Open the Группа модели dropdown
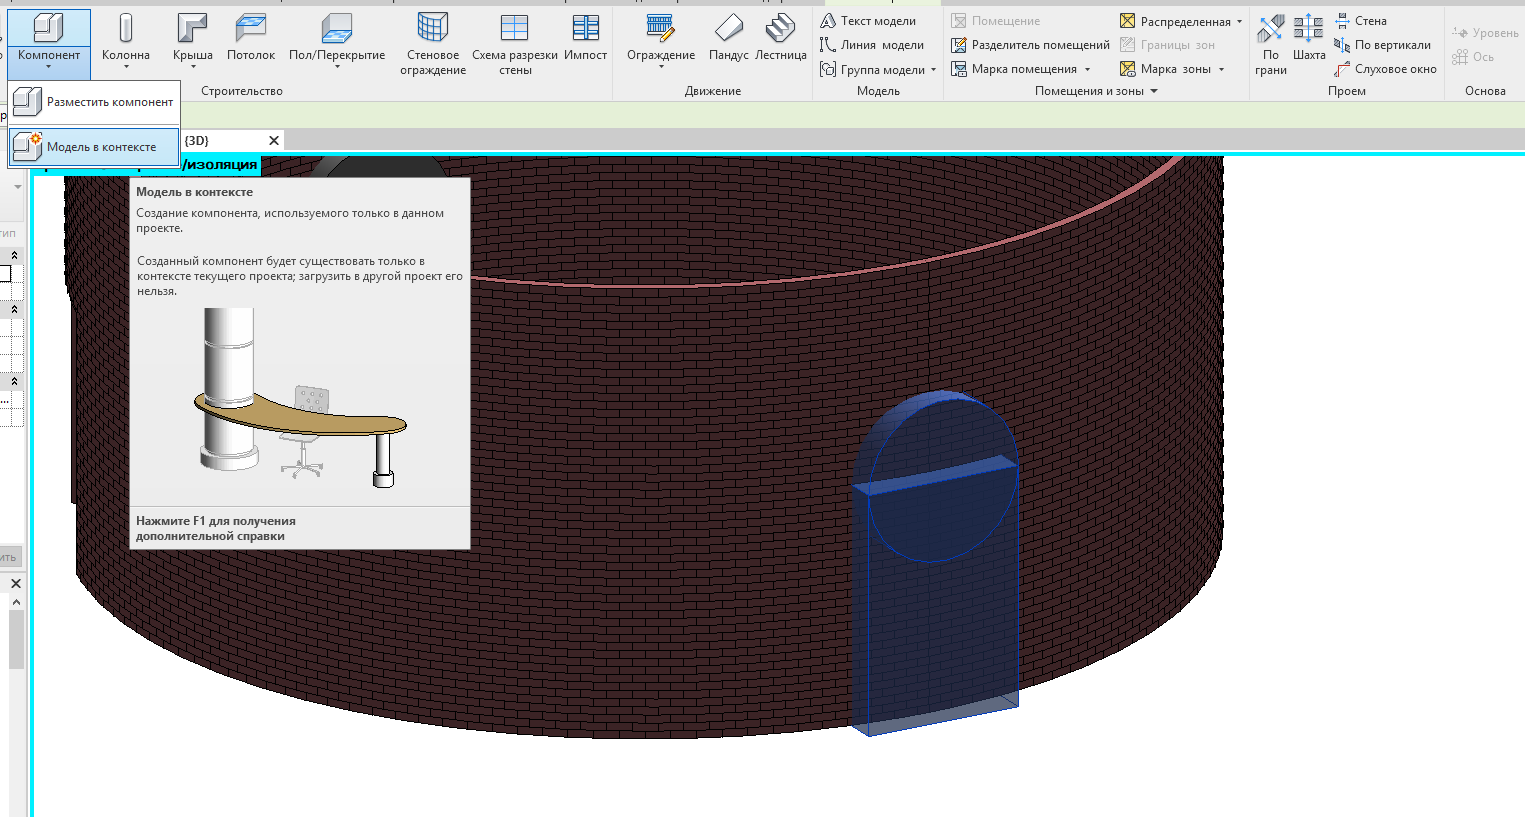The width and height of the screenshot is (1525, 817). coord(933,70)
